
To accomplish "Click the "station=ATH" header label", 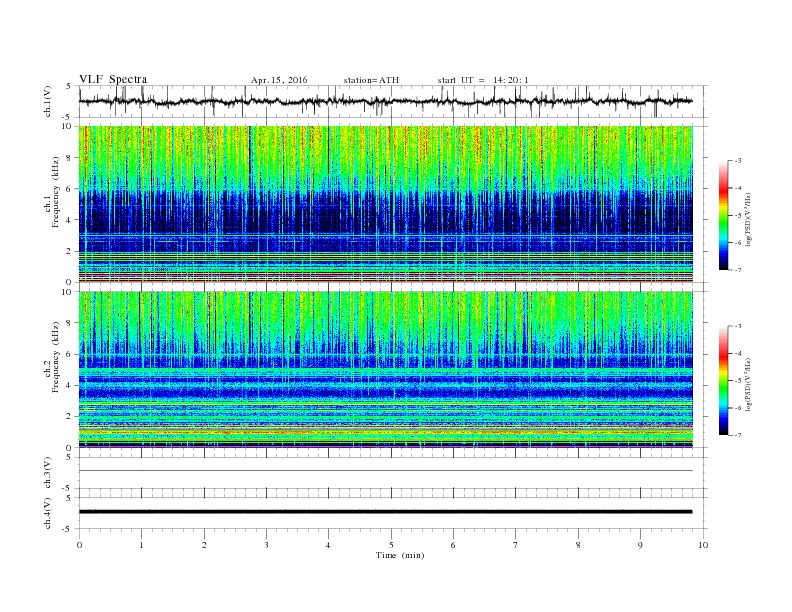I will pyautogui.click(x=371, y=80).
